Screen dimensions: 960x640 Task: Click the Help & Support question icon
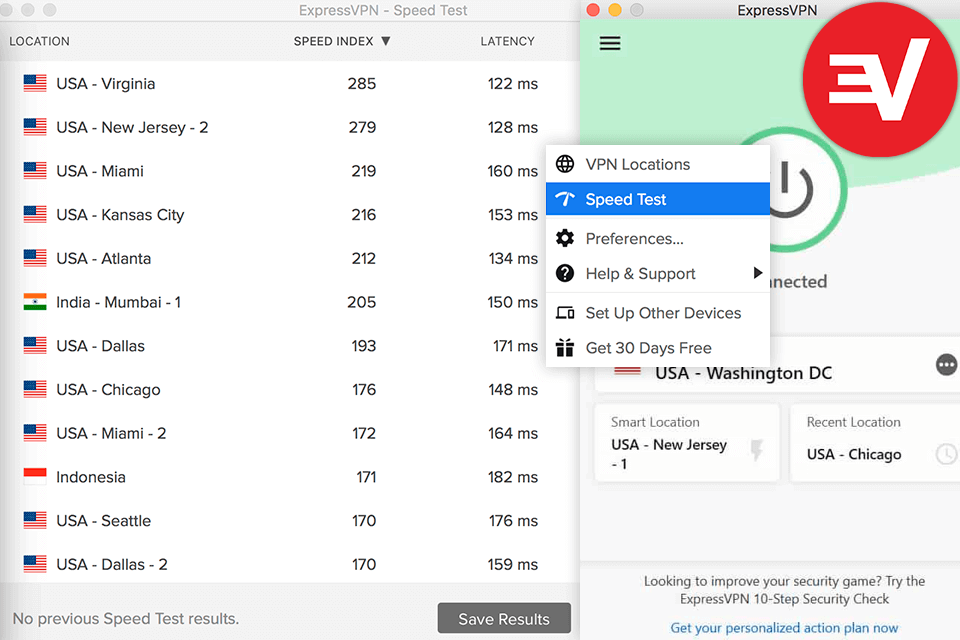[565, 273]
